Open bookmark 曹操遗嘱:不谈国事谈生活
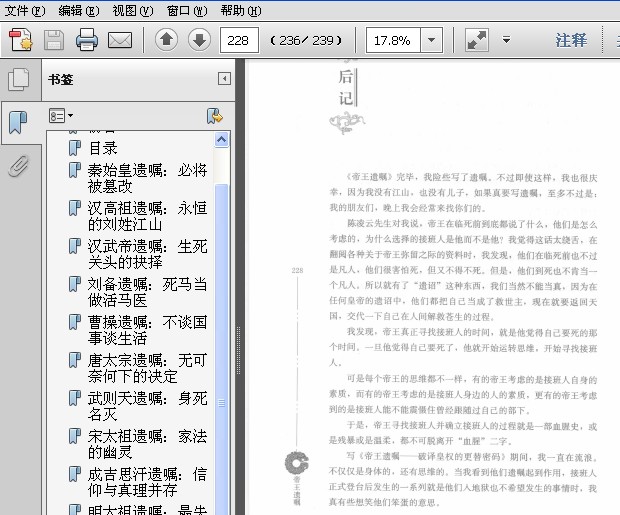 [148, 330]
